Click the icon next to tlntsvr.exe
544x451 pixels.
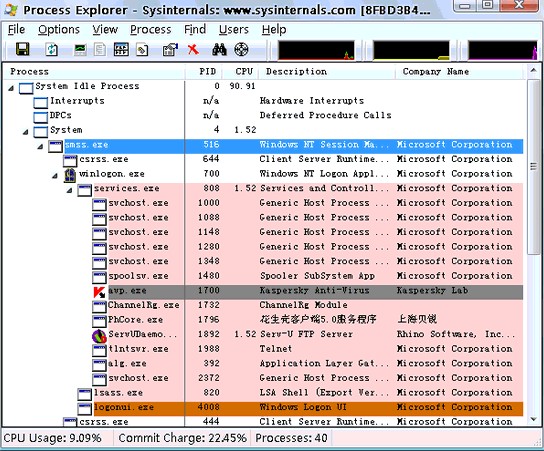[100, 350]
